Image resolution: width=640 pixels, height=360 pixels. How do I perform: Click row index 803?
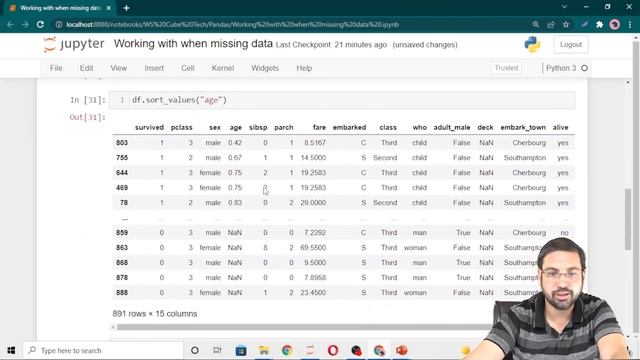pyautogui.click(x=122, y=143)
